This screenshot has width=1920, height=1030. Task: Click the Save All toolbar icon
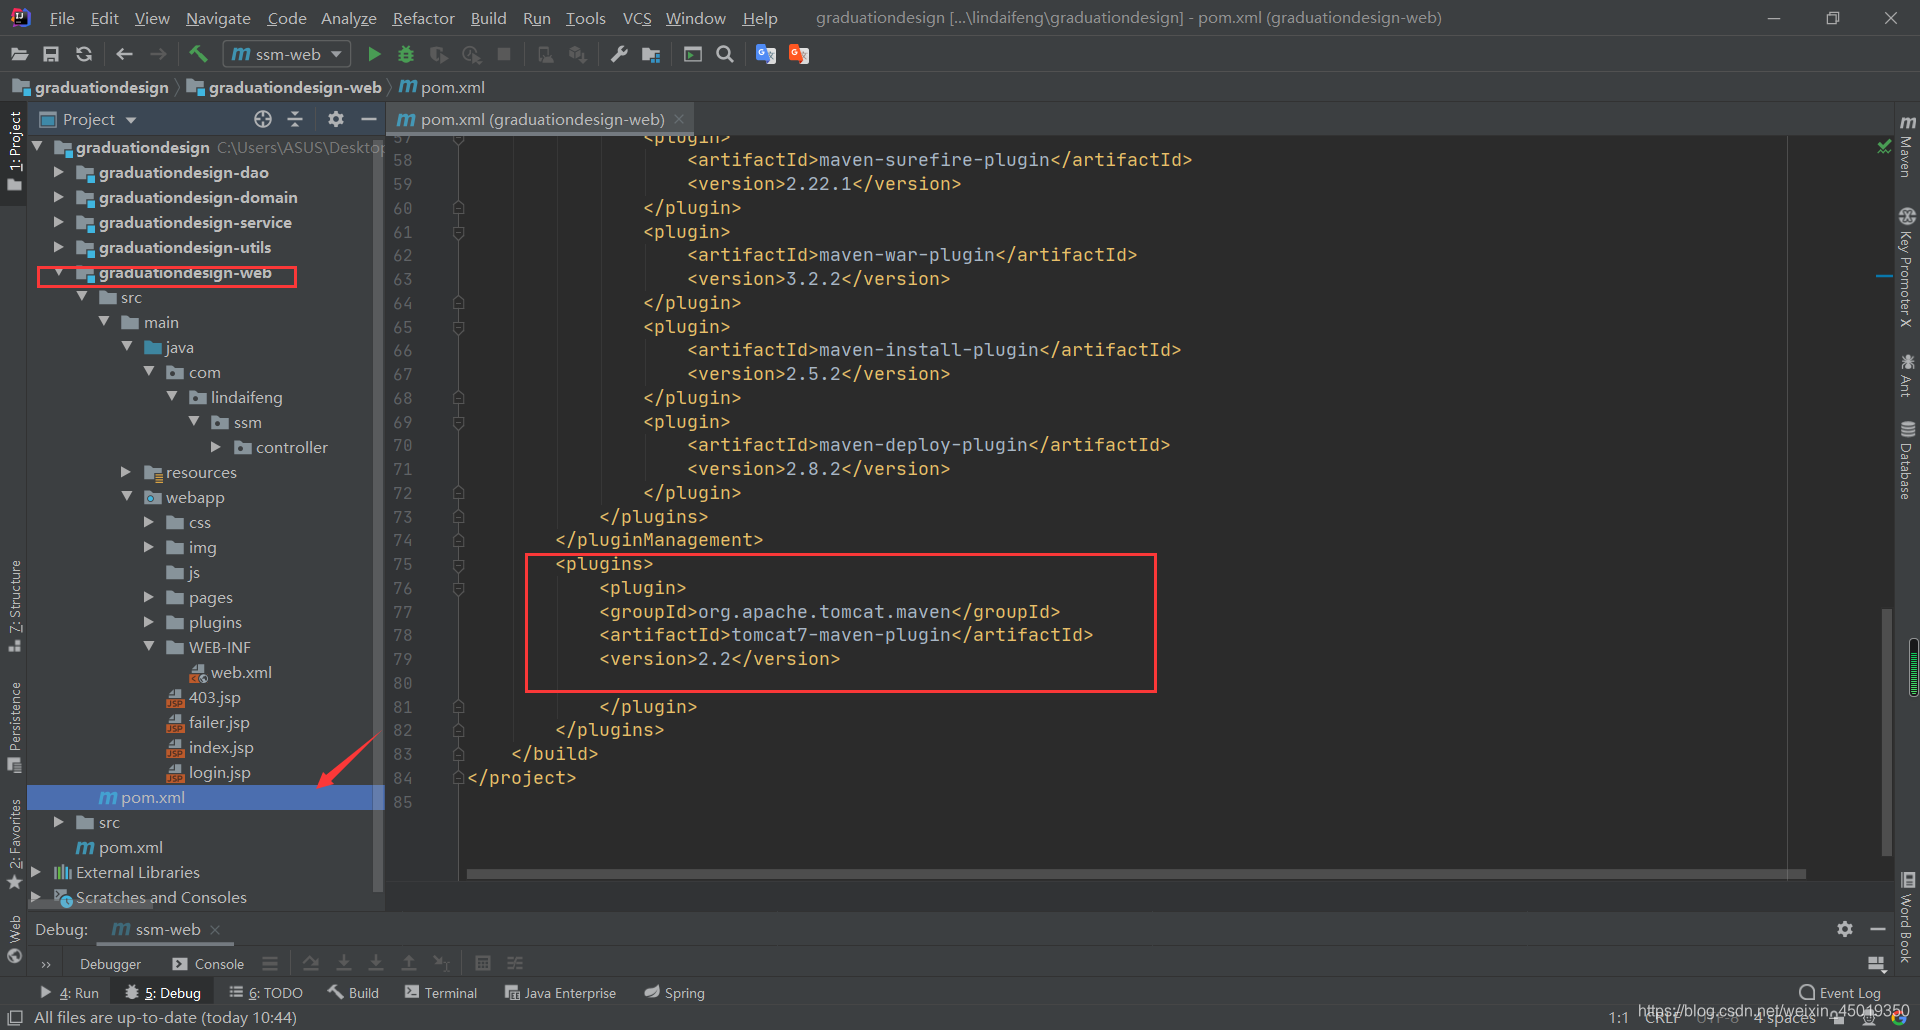click(51, 54)
